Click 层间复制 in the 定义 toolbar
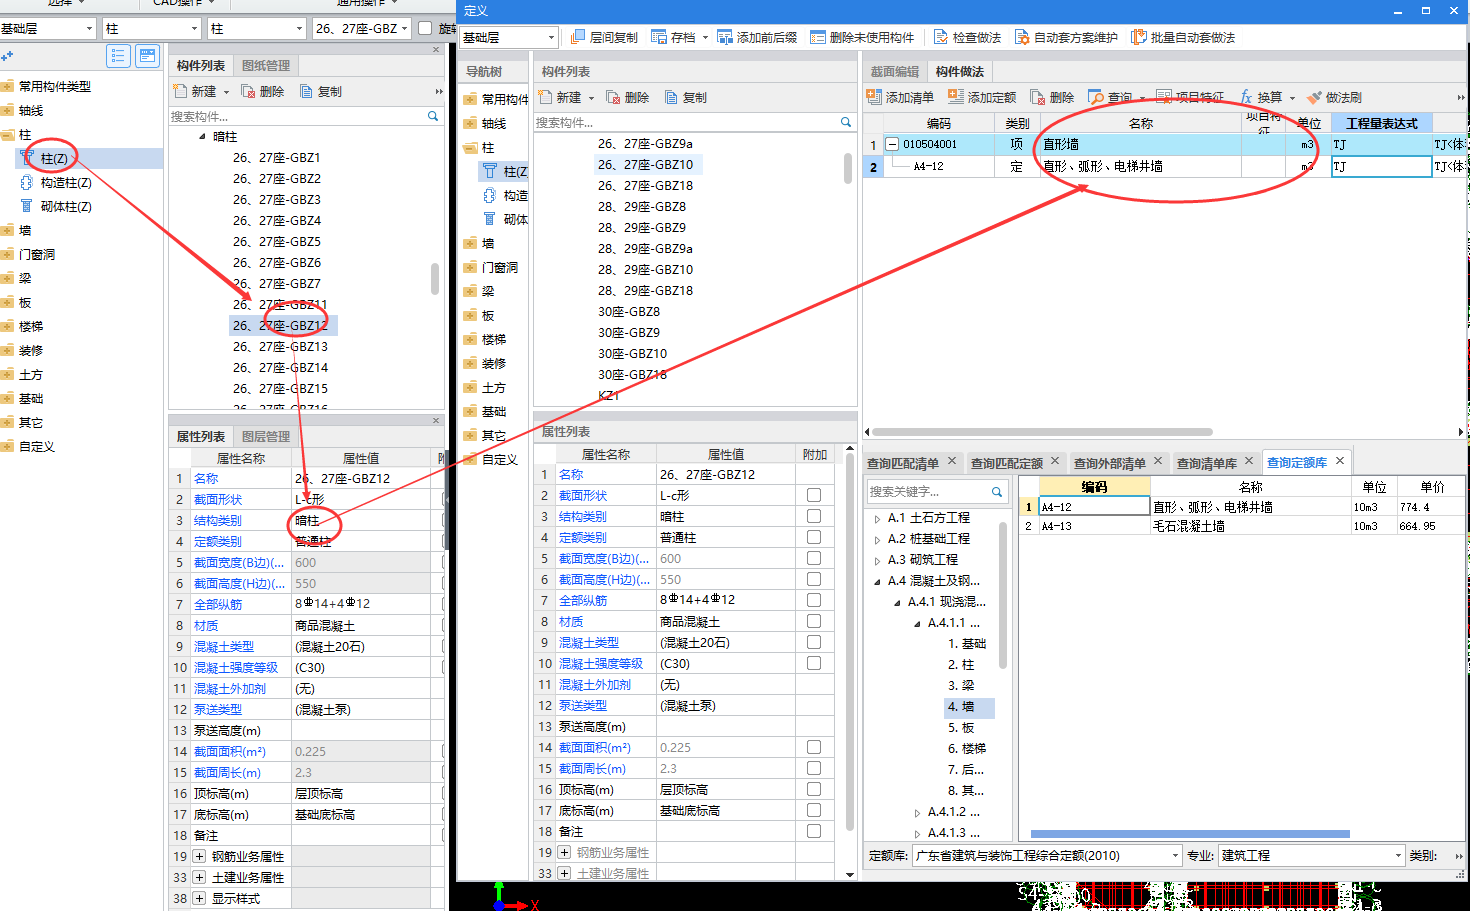 [x=604, y=37]
